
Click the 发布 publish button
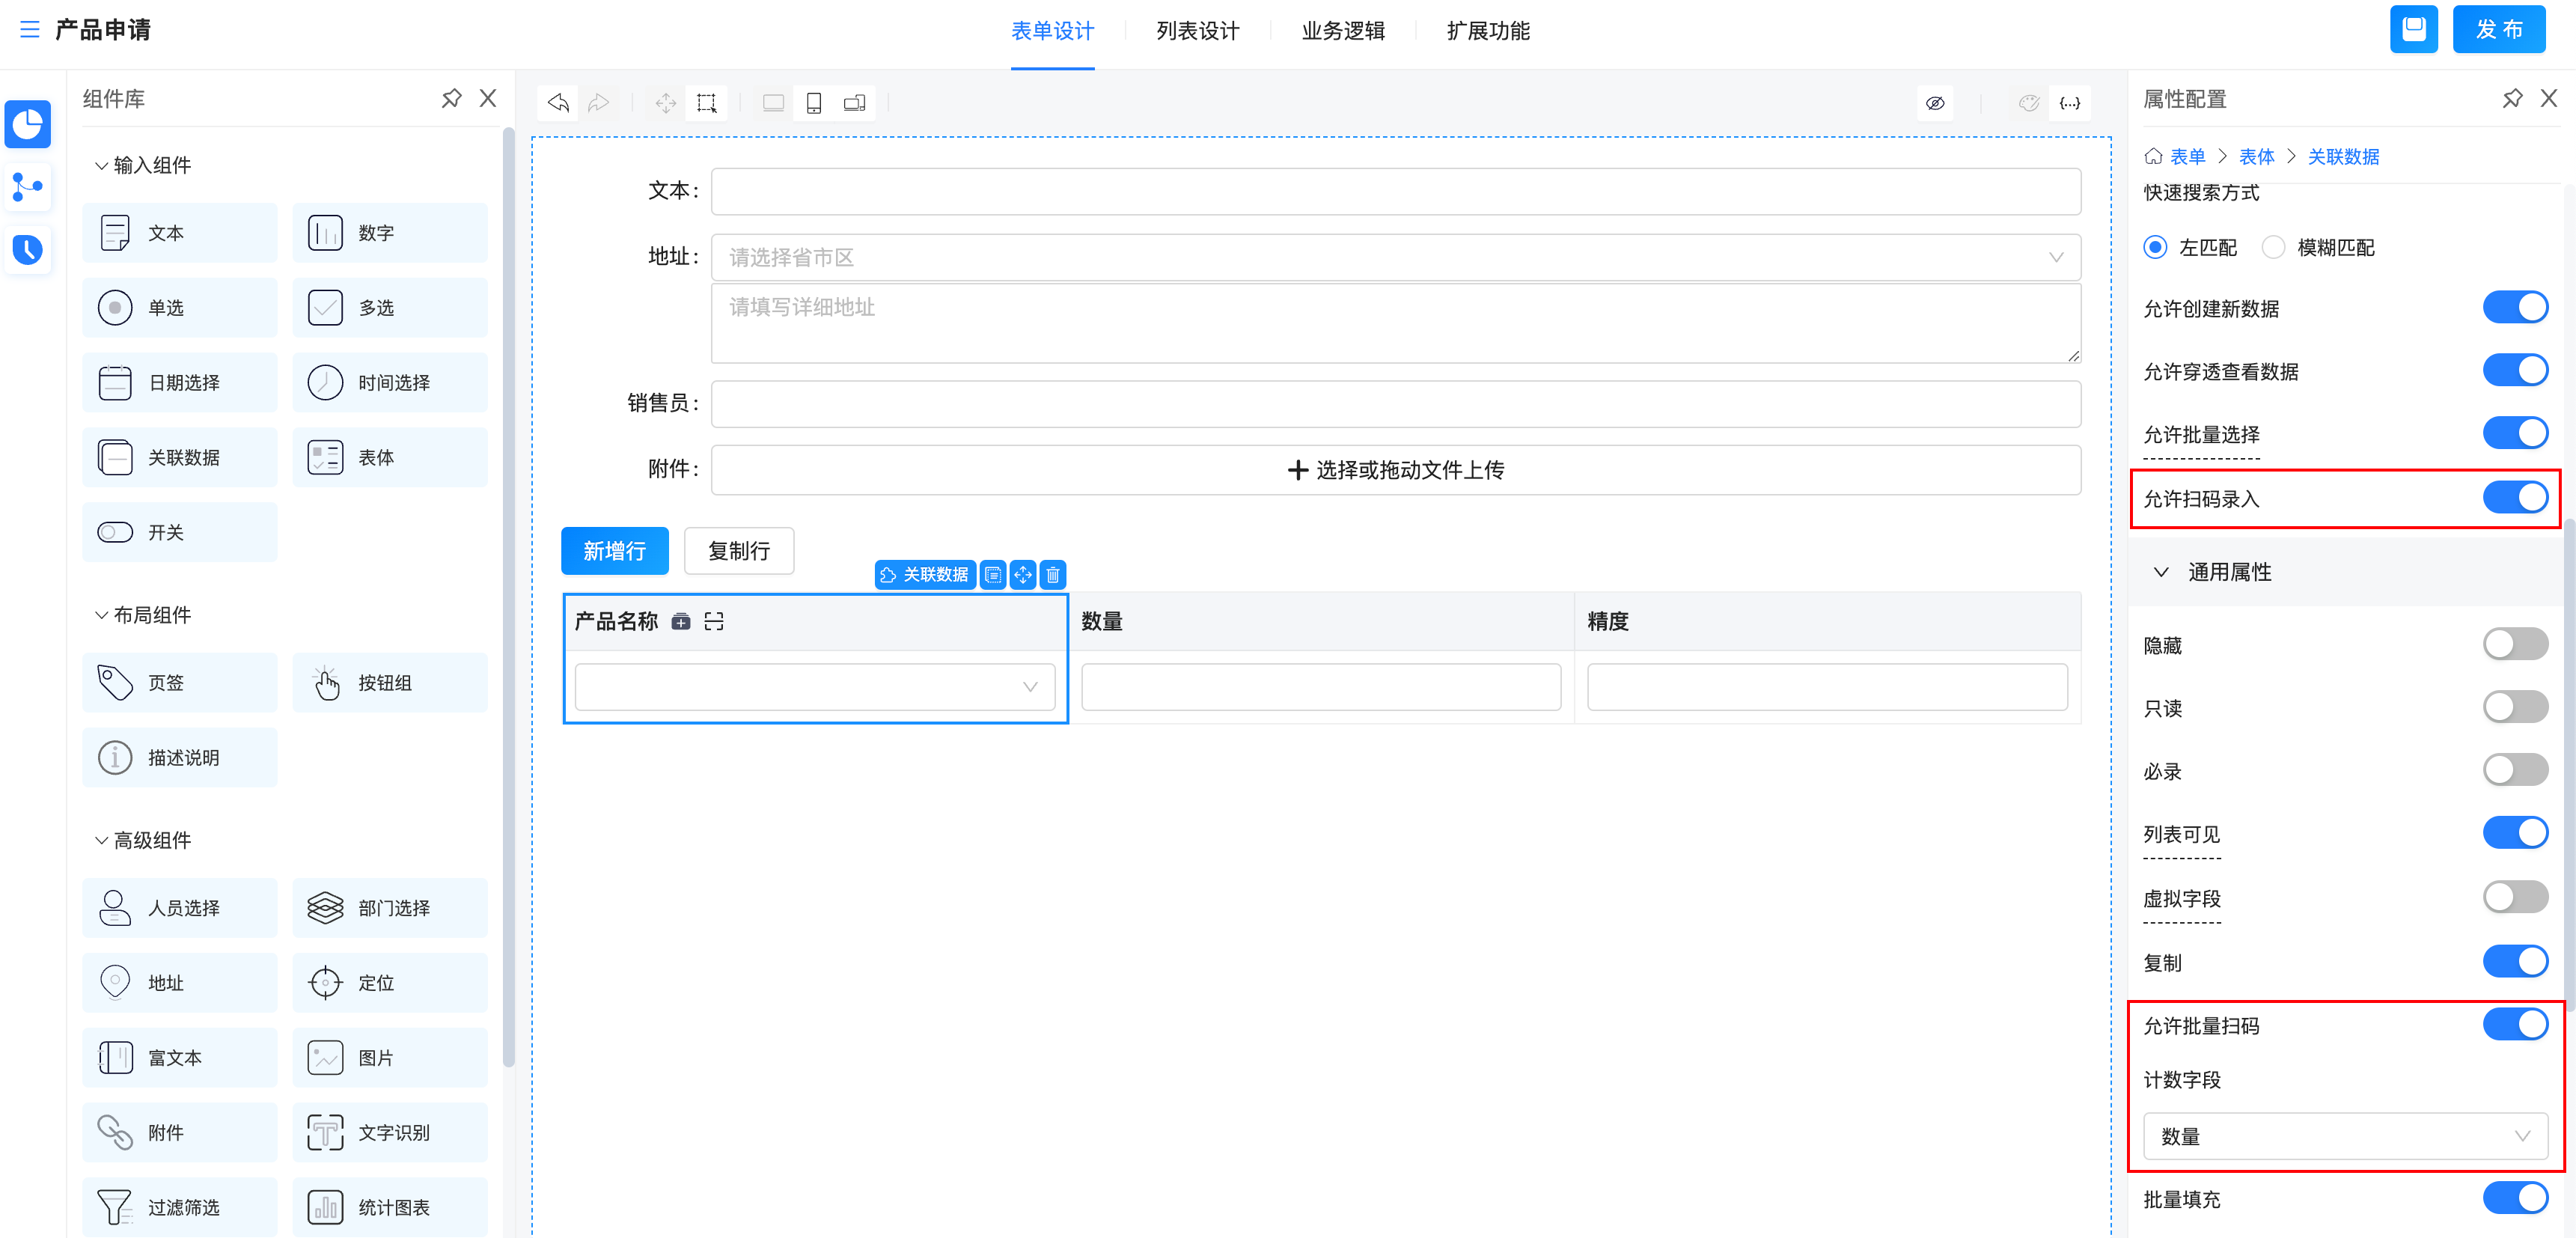tap(2498, 29)
